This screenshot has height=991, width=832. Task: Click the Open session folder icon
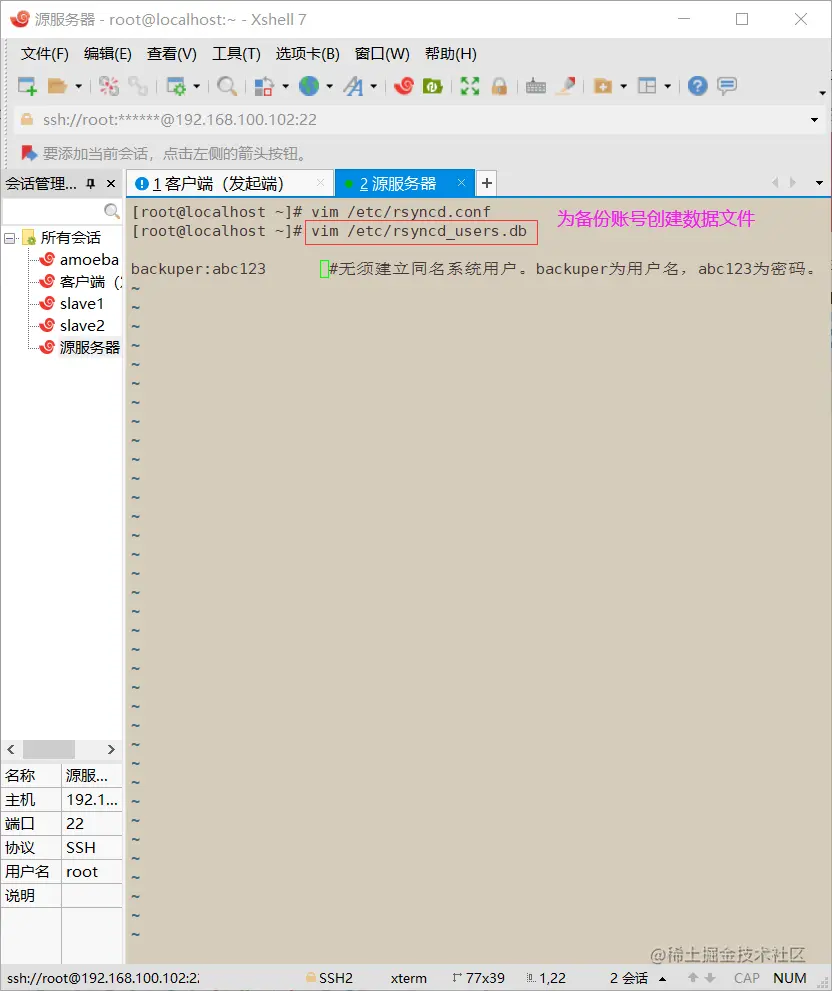[58, 86]
